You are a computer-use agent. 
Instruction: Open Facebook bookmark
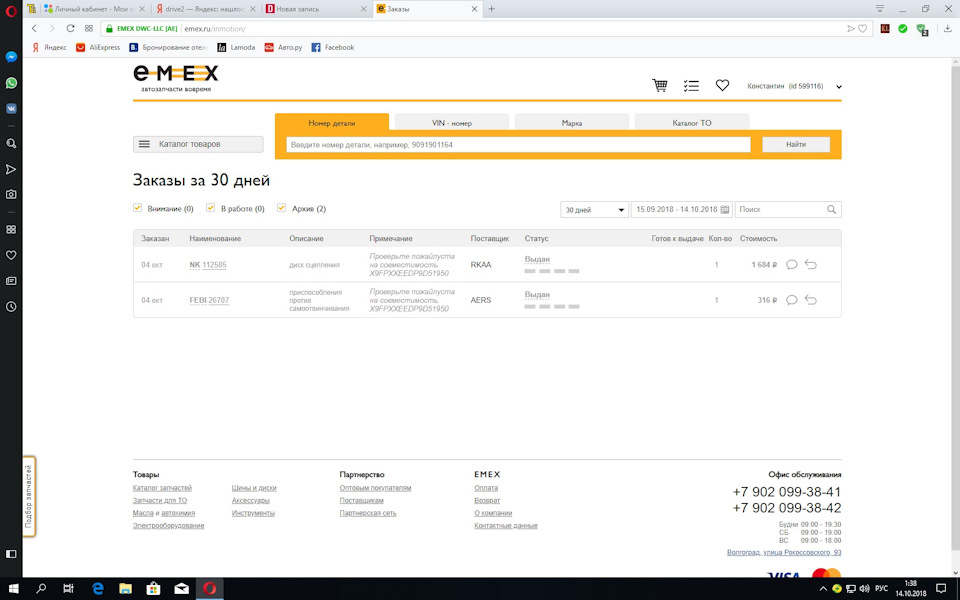pos(333,47)
